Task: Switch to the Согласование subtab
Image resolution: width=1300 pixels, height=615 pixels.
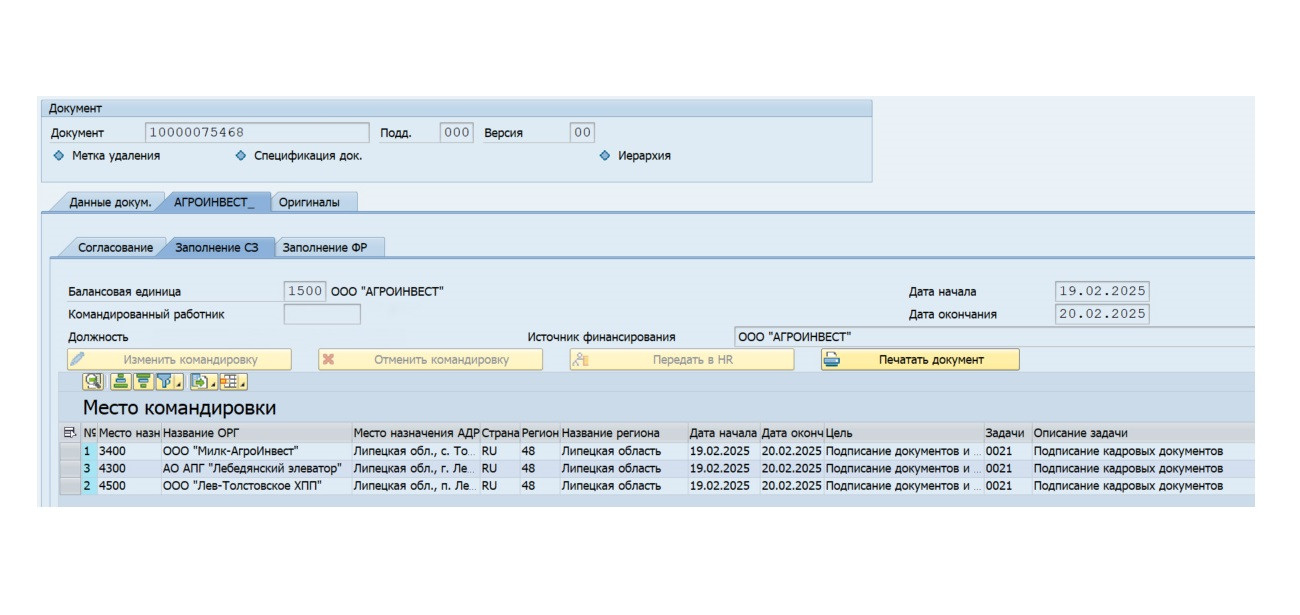Action: click(115, 248)
